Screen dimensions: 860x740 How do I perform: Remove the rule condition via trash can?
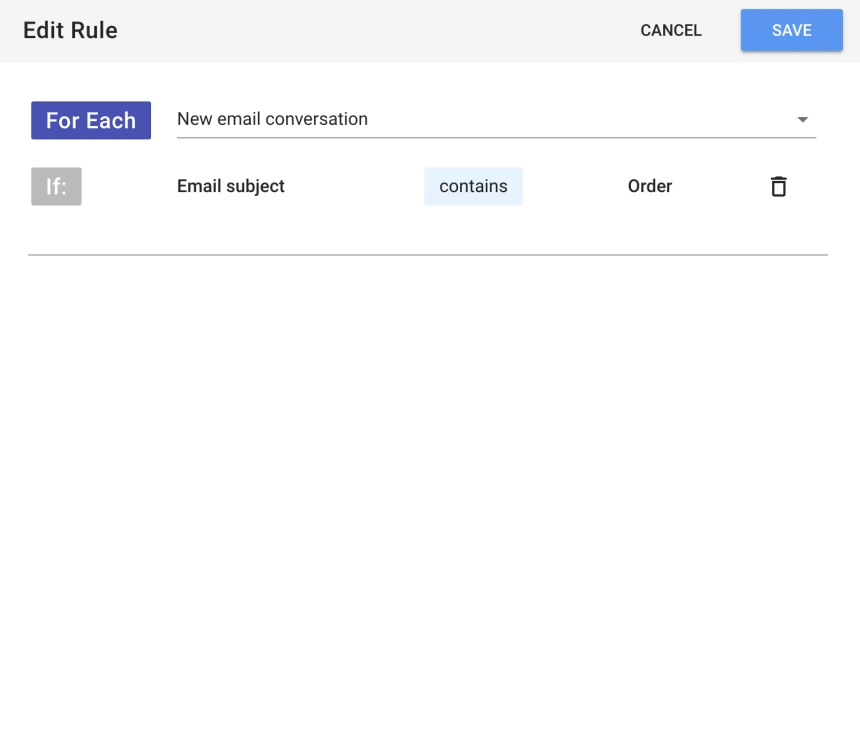tap(778, 187)
